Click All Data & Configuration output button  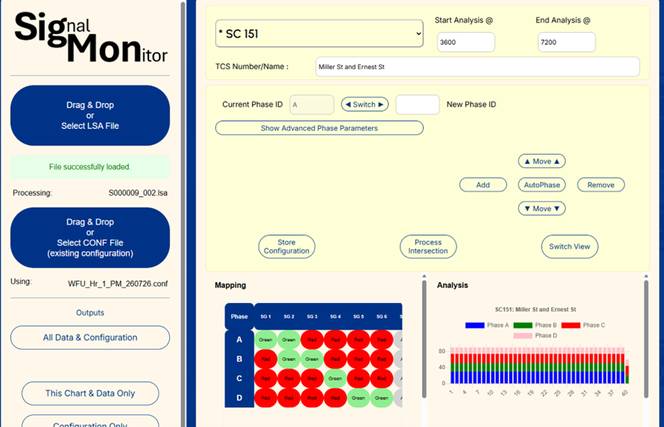(x=90, y=338)
